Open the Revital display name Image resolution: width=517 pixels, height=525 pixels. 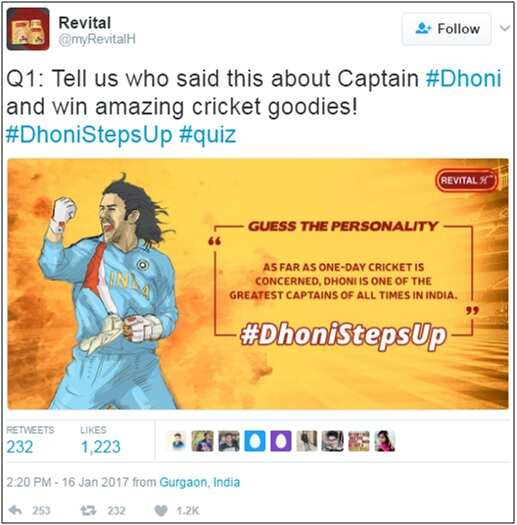84,23
